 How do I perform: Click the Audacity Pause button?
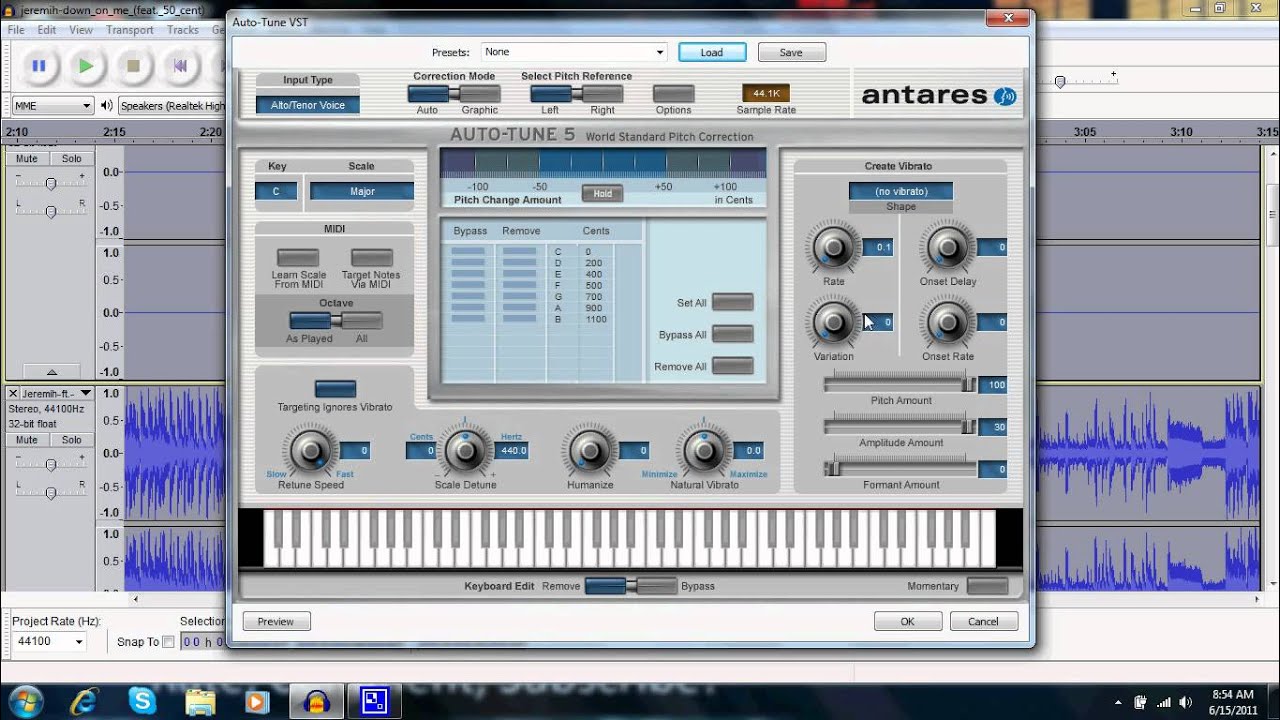[x=39, y=66]
